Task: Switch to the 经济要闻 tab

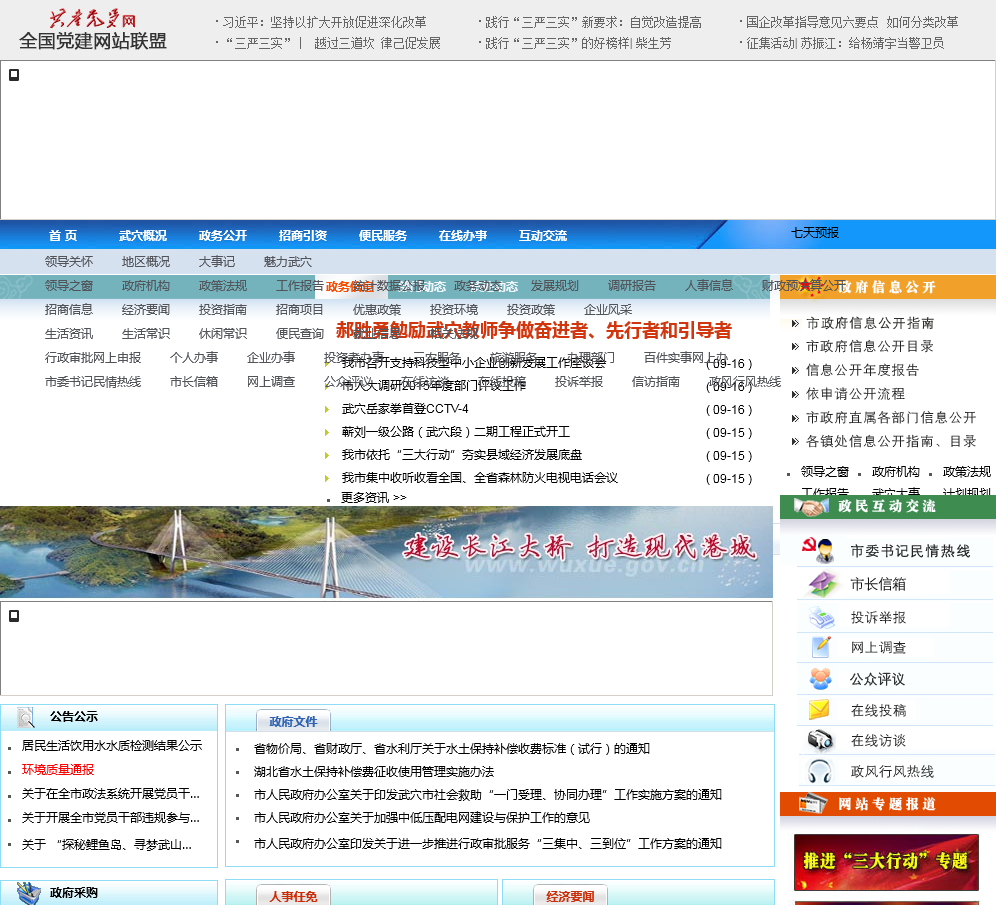Action: (570, 896)
